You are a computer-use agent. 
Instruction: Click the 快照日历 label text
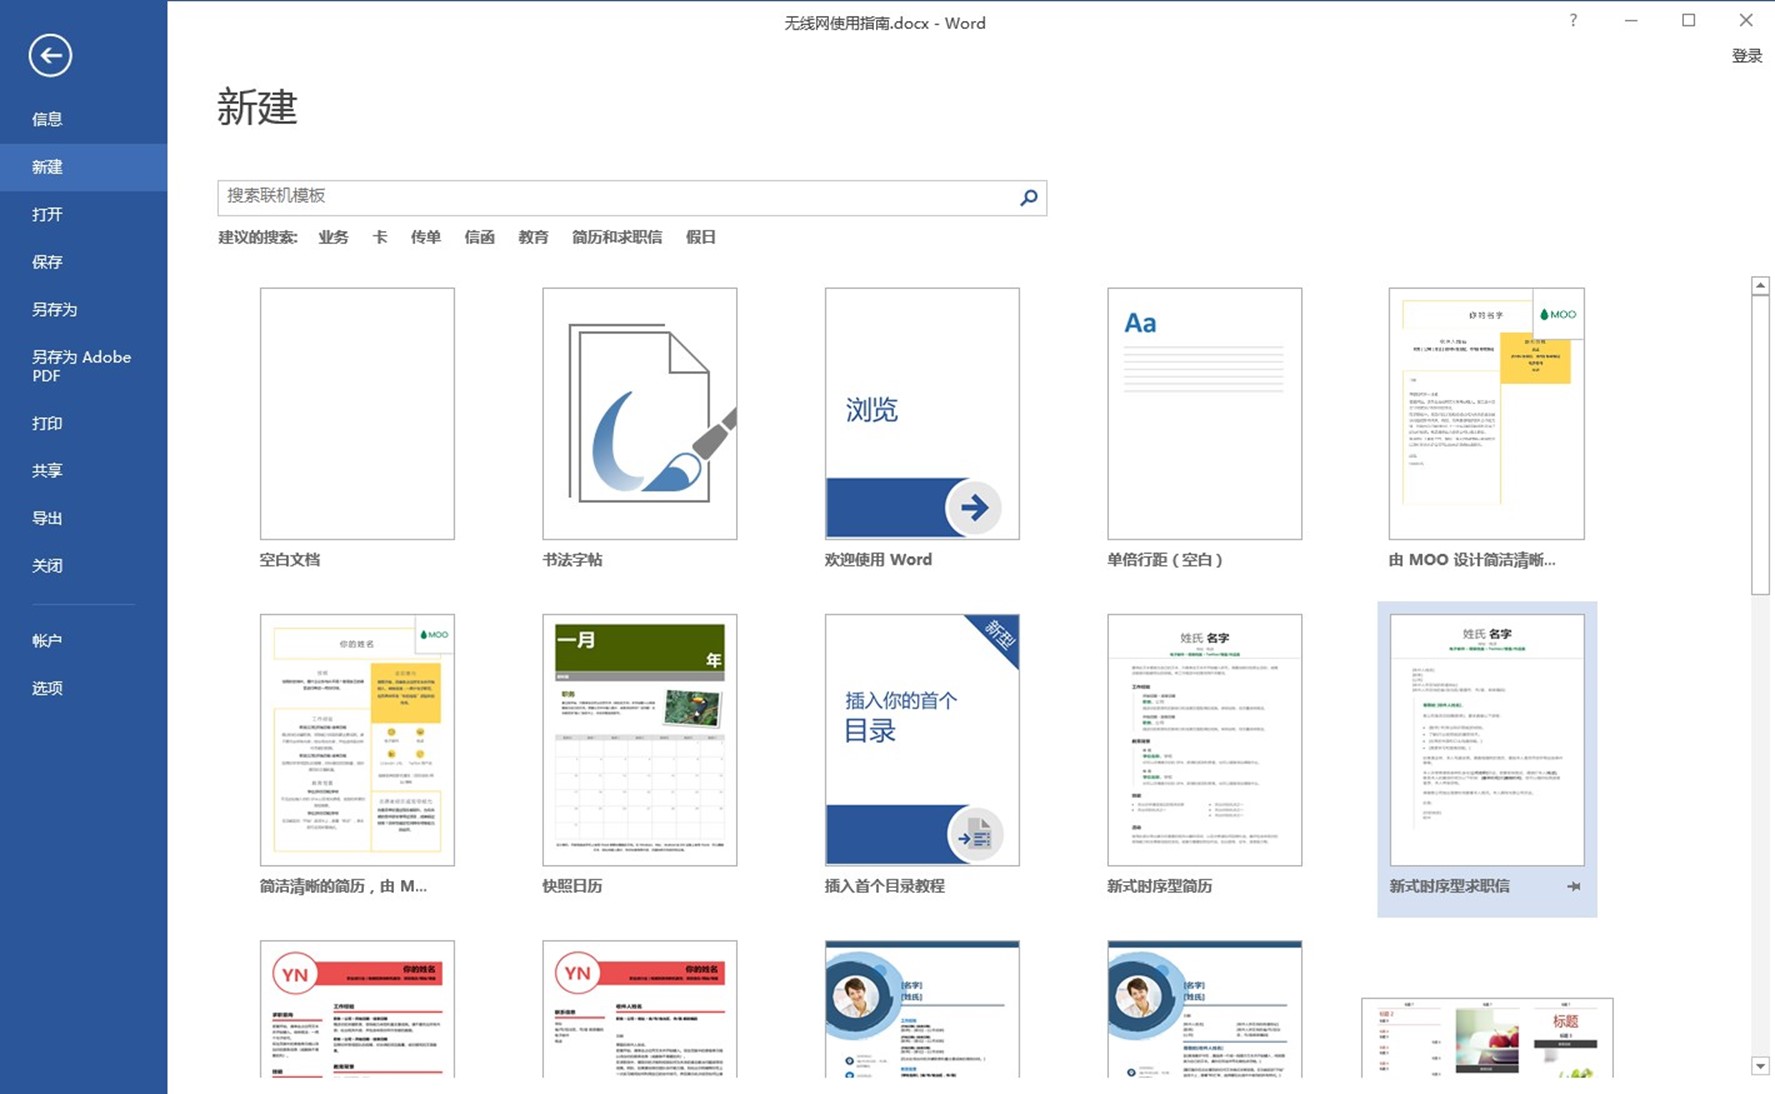(572, 886)
